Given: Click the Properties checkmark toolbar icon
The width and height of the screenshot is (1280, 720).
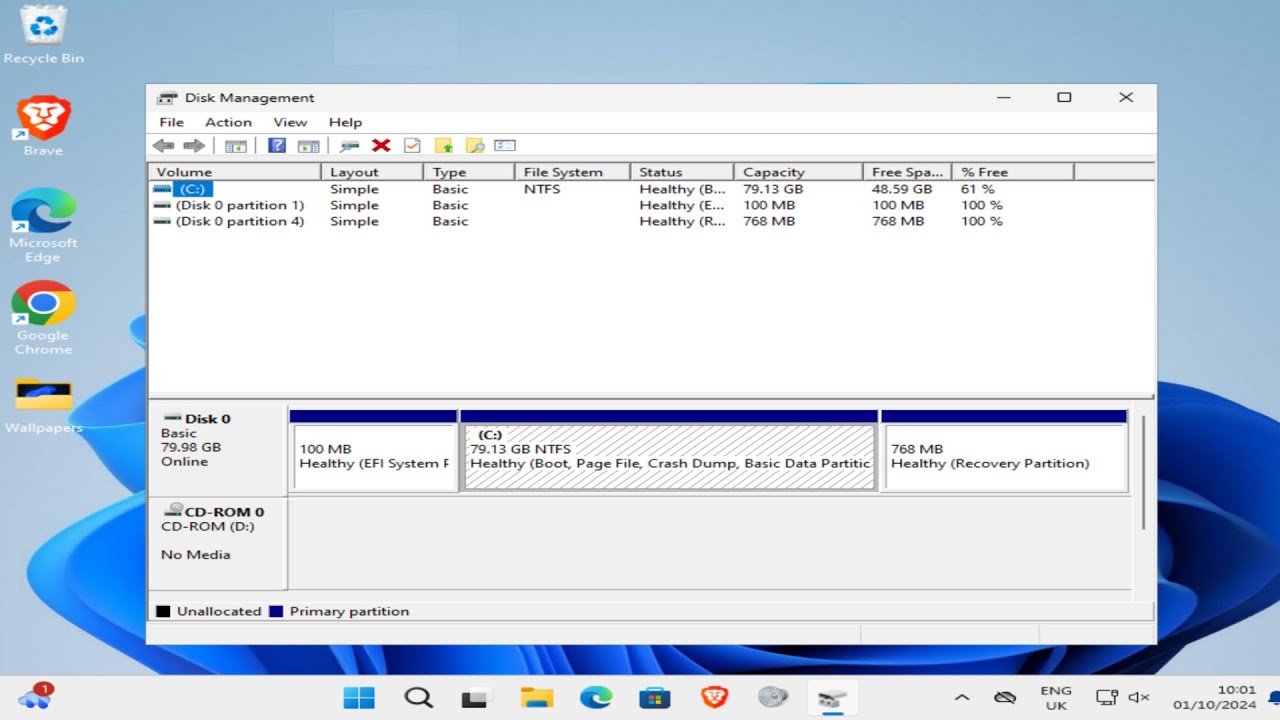Looking at the screenshot, I should click(412, 146).
